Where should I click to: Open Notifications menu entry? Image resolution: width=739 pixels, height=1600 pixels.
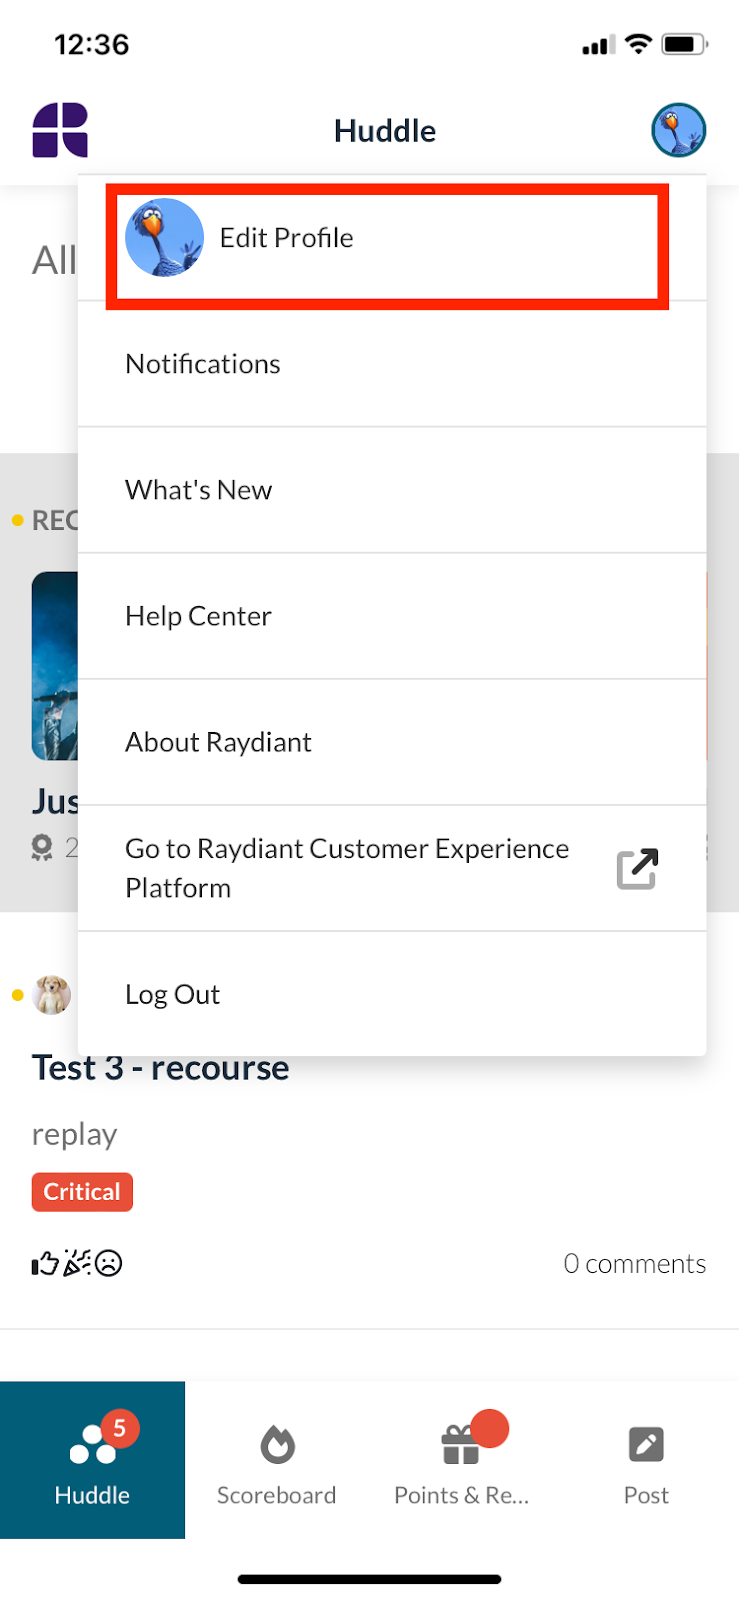click(392, 364)
